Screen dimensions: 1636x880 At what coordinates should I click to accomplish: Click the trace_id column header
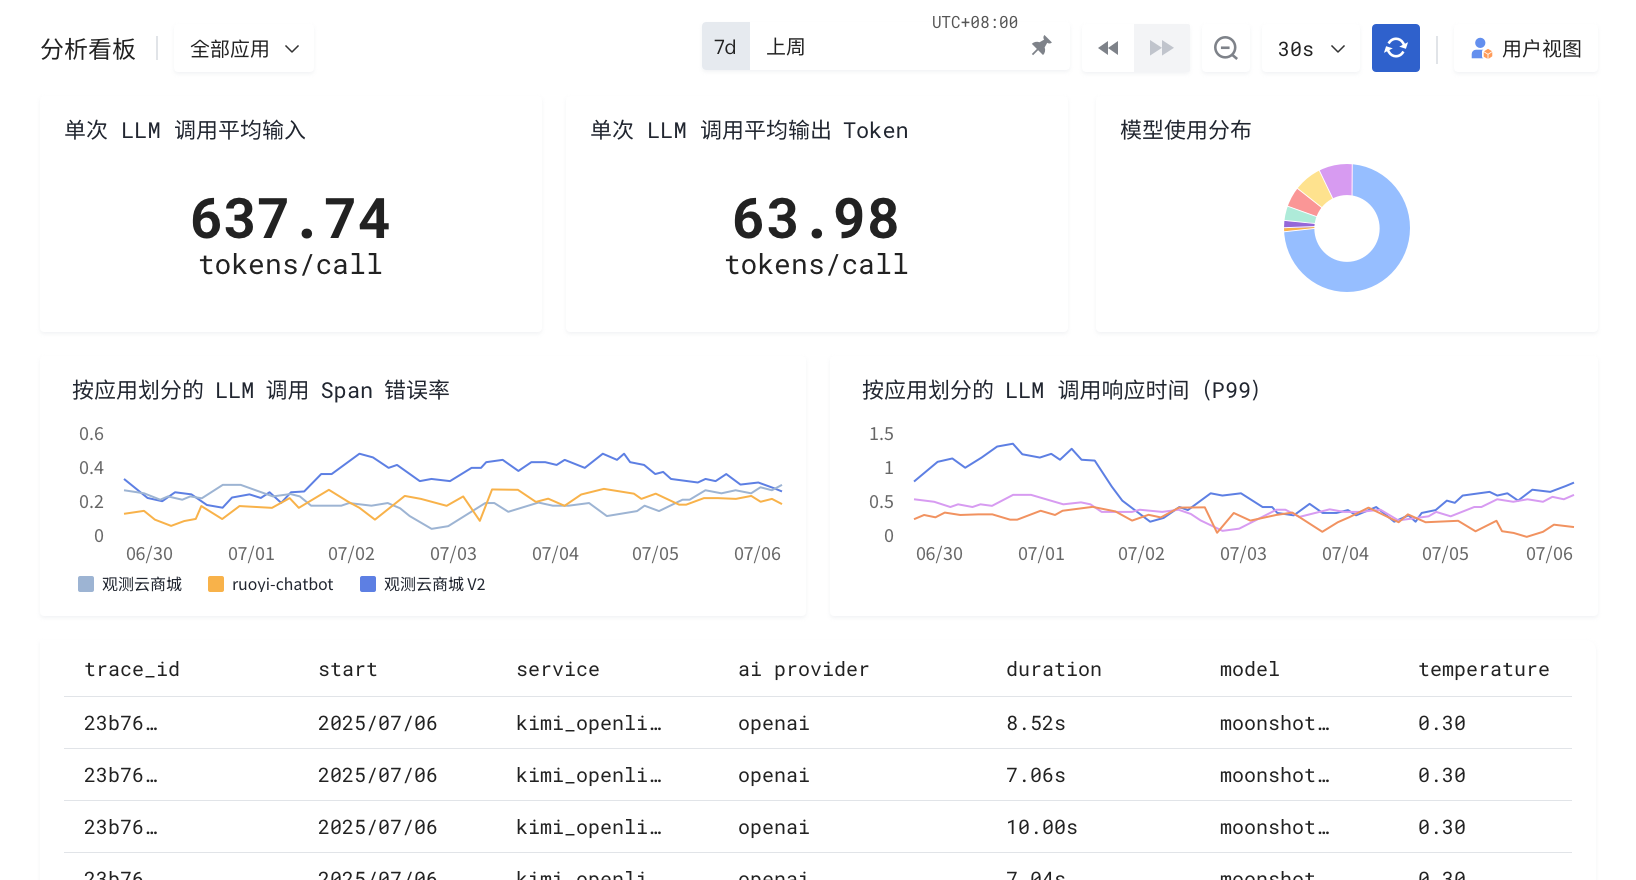[x=132, y=669]
